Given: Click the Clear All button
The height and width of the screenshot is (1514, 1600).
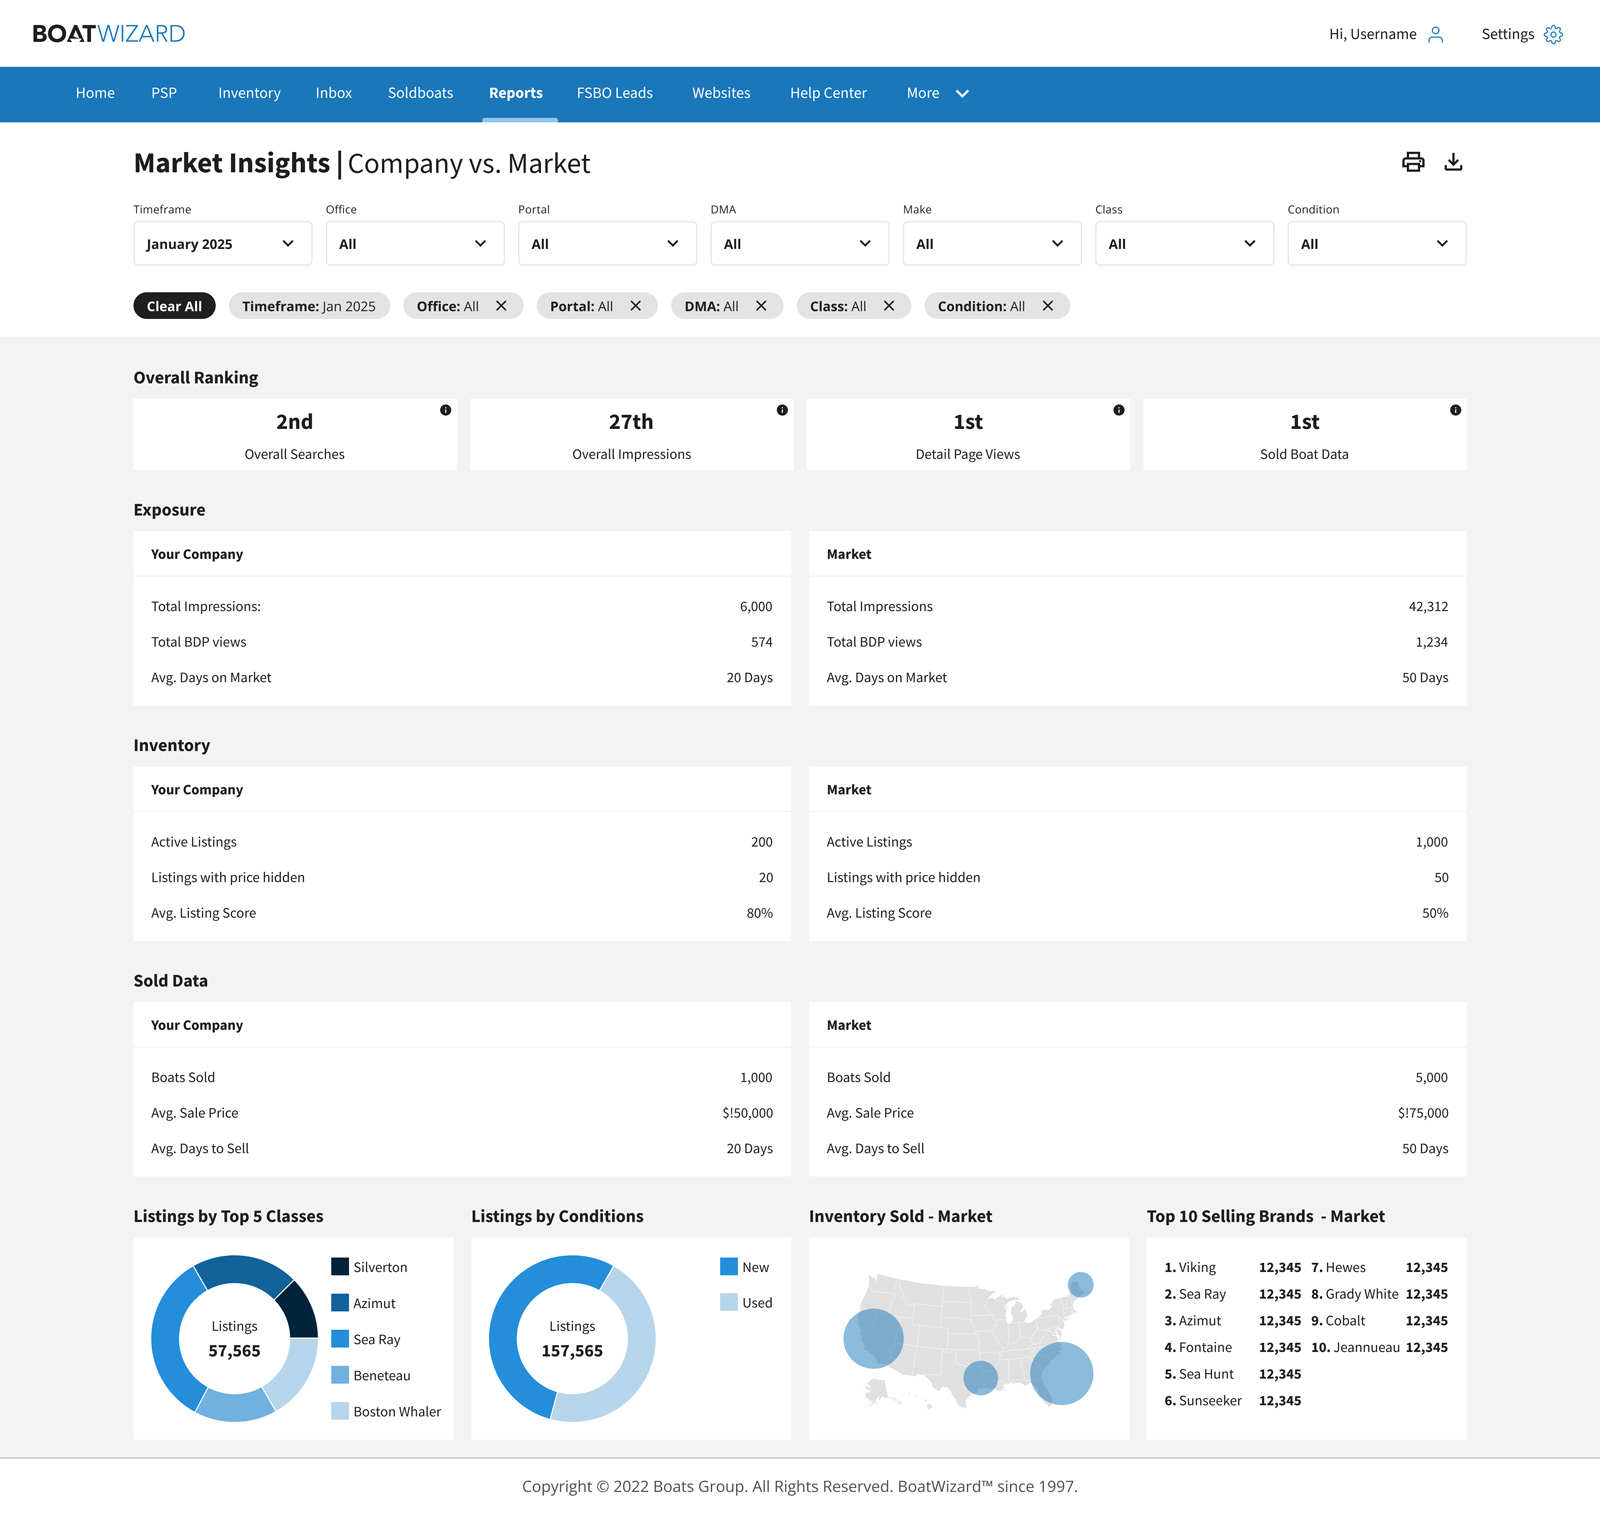Looking at the screenshot, I should [174, 306].
